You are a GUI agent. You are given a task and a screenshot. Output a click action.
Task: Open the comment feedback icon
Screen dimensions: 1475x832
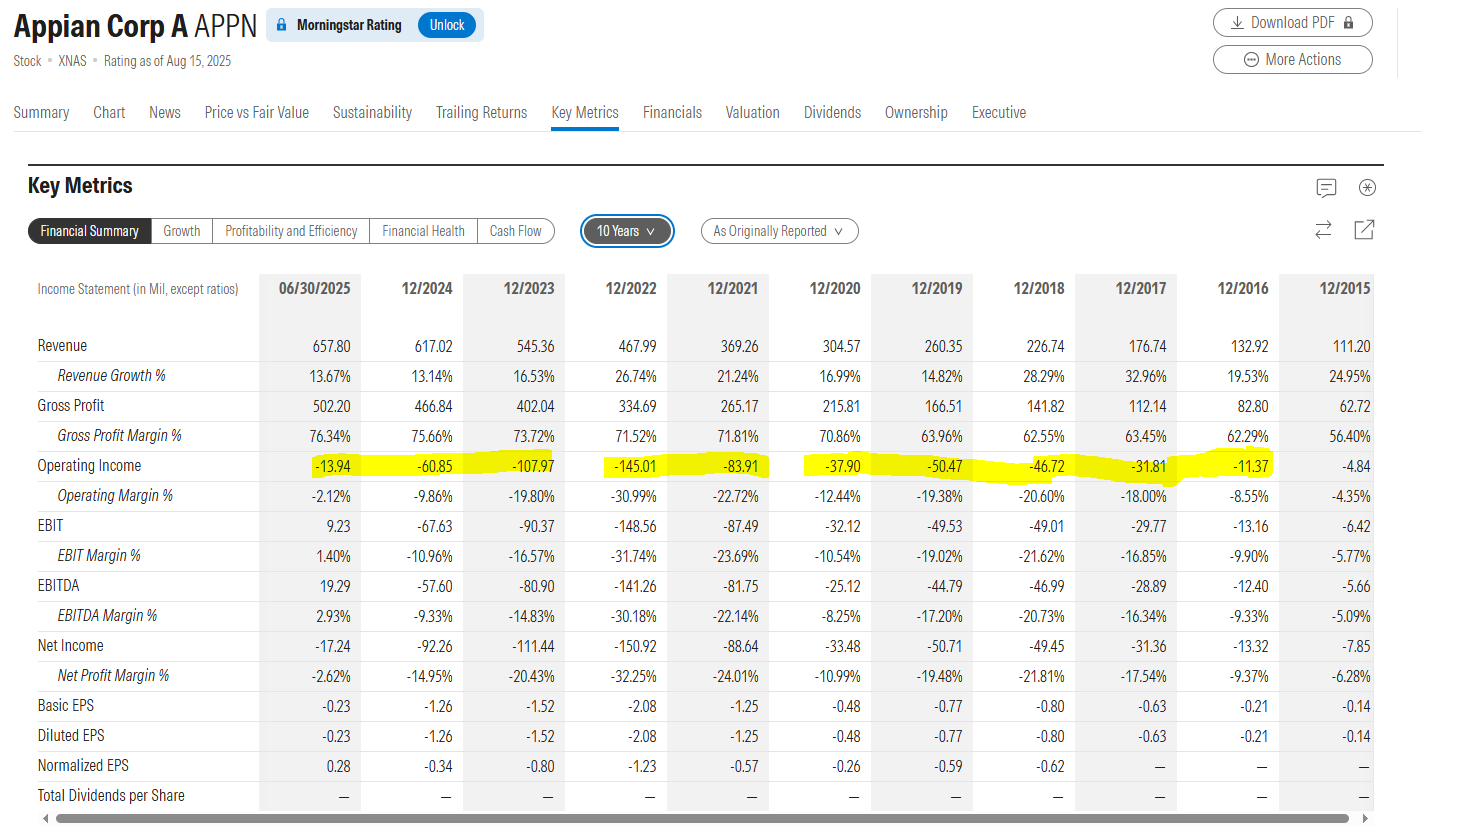tap(1326, 188)
